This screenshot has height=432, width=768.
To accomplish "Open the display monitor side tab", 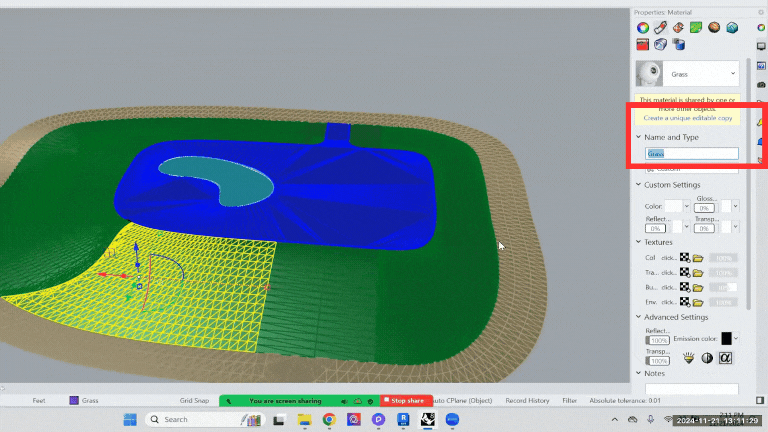I will pos(761,46).
